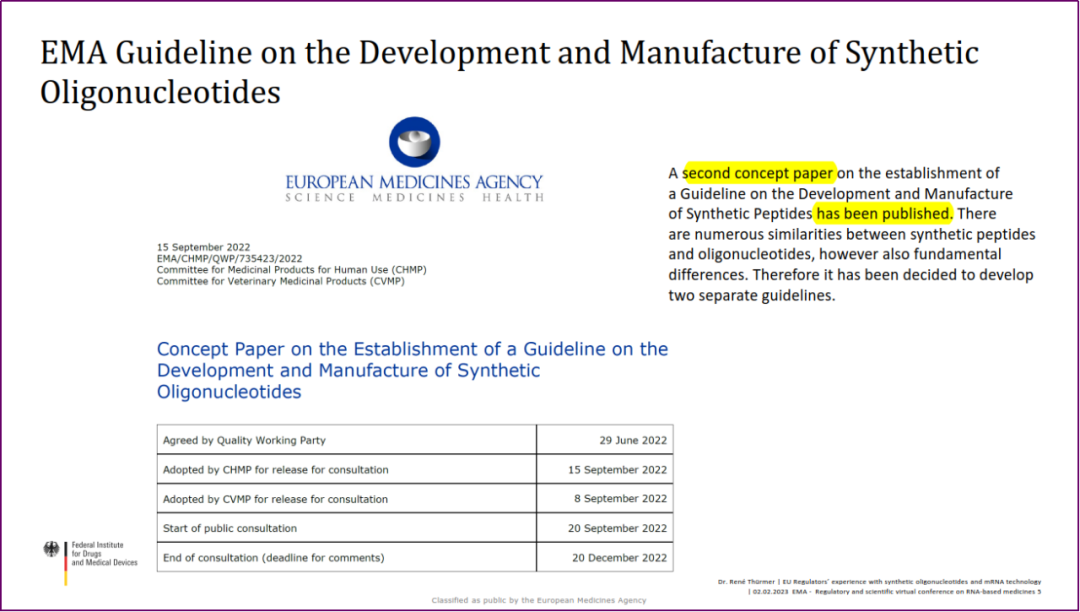Click 'Adopted by CHMP for release for consultation'
This screenshot has height=612, width=1080.
(x=346, y=469)
